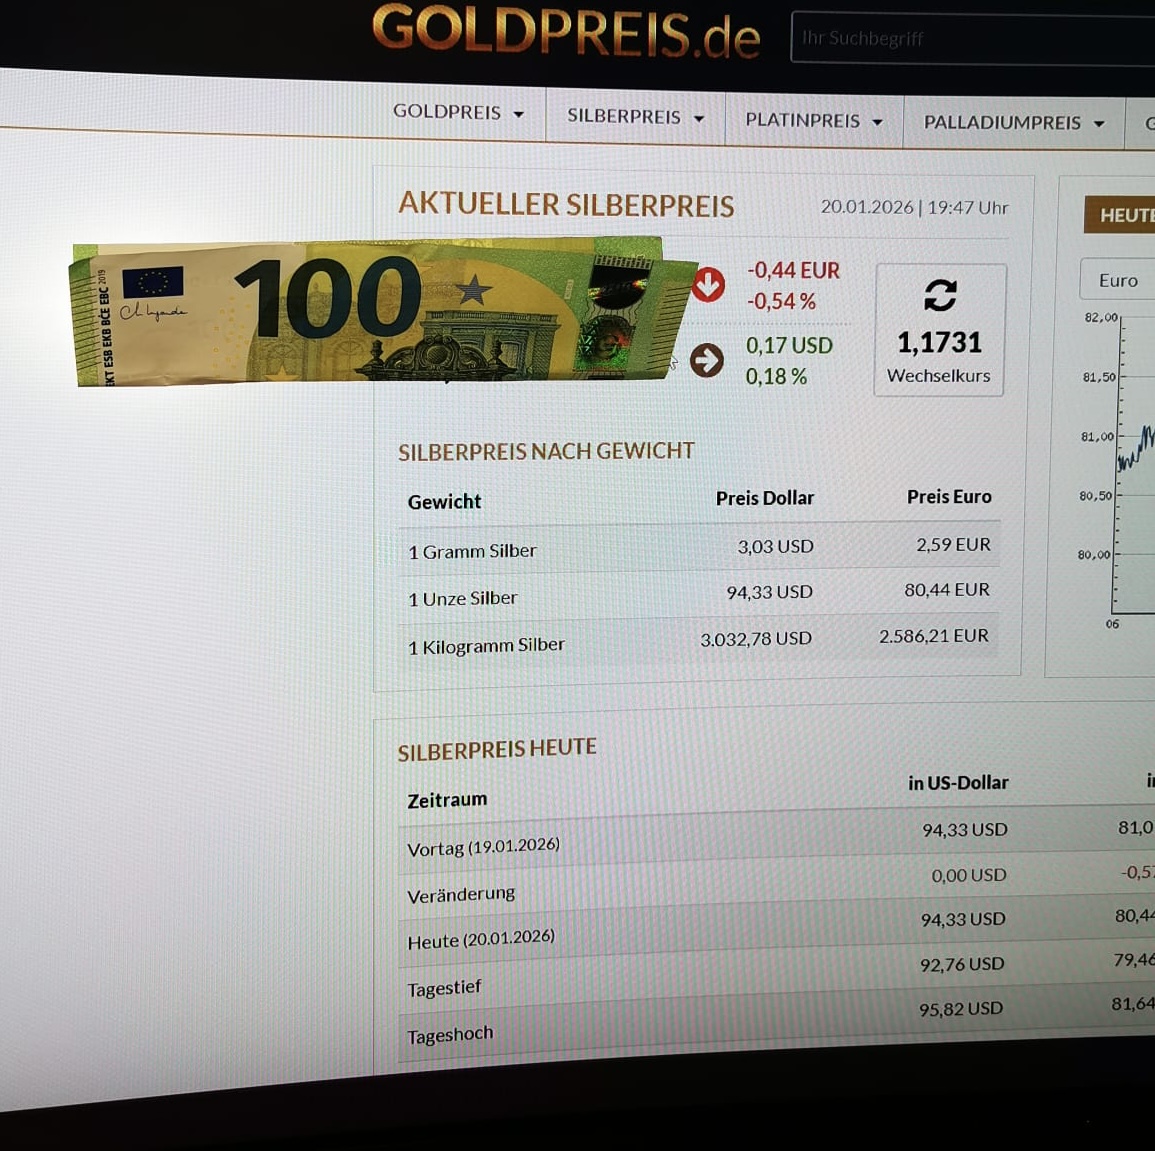This screenshot has width=1155, height=1151.
Task: Select the '95,82 USD' Tageshoch value
Action: [x=961, y=1009]
